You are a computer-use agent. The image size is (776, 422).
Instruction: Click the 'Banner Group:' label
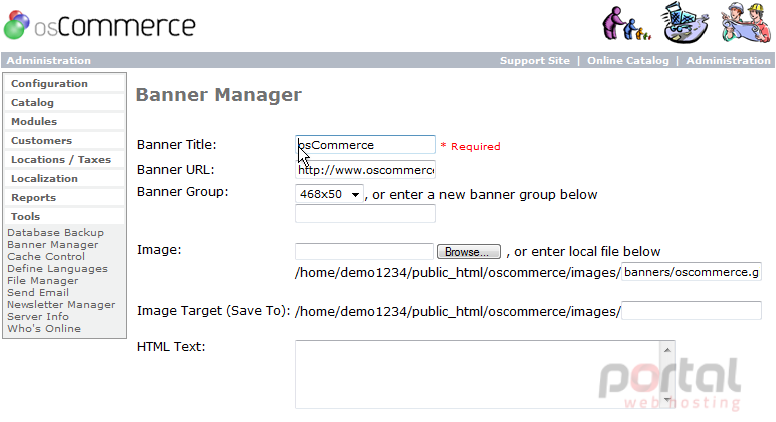coord(183,192)
